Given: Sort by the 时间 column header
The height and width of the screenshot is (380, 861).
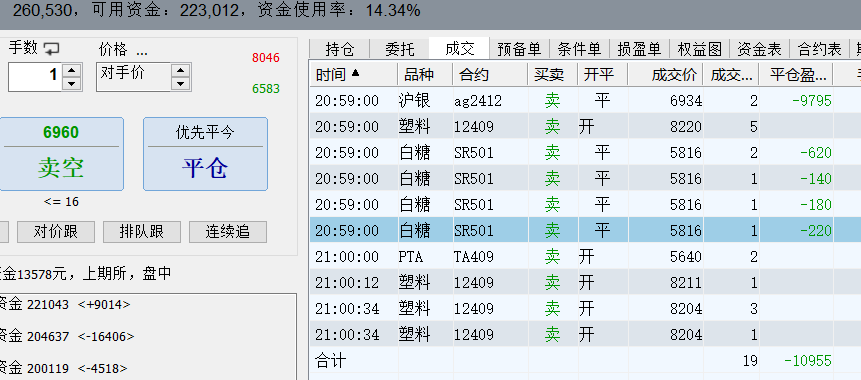Looking at the screenshot, I should pyautogui.click(x=353, y=75).
